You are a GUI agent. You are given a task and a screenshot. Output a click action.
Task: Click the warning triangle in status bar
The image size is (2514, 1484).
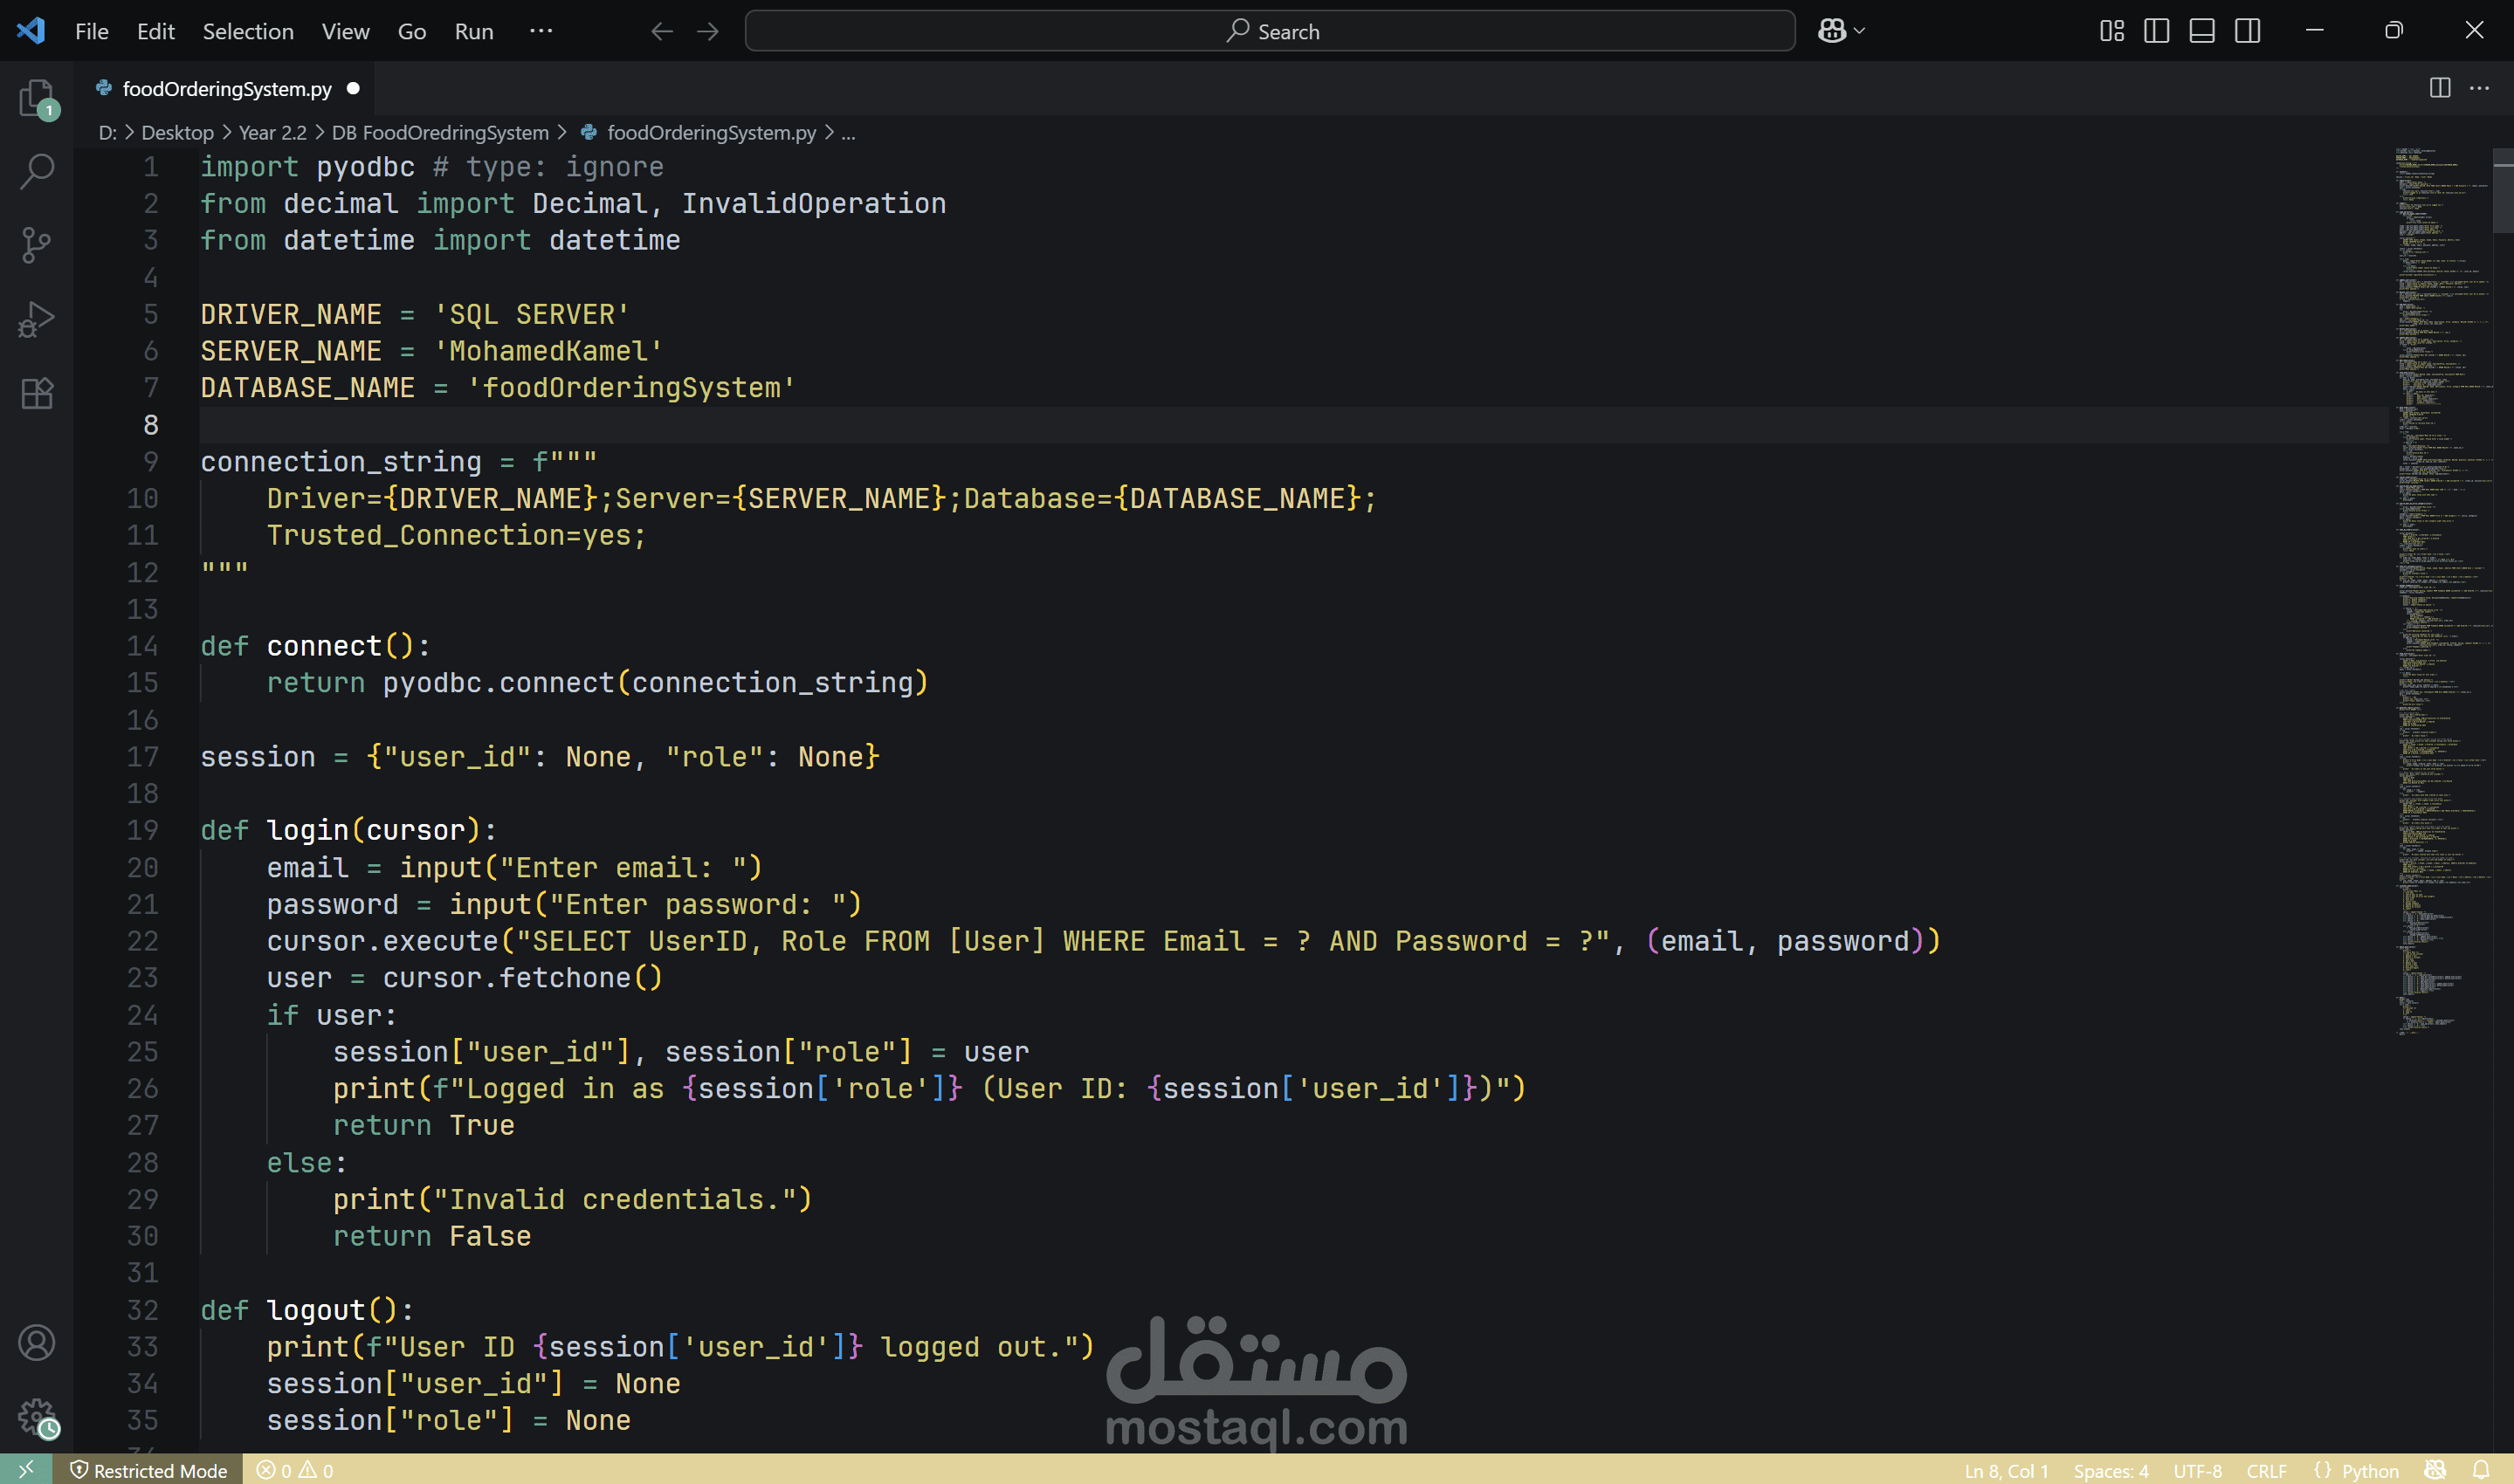tap(308, 1470)
